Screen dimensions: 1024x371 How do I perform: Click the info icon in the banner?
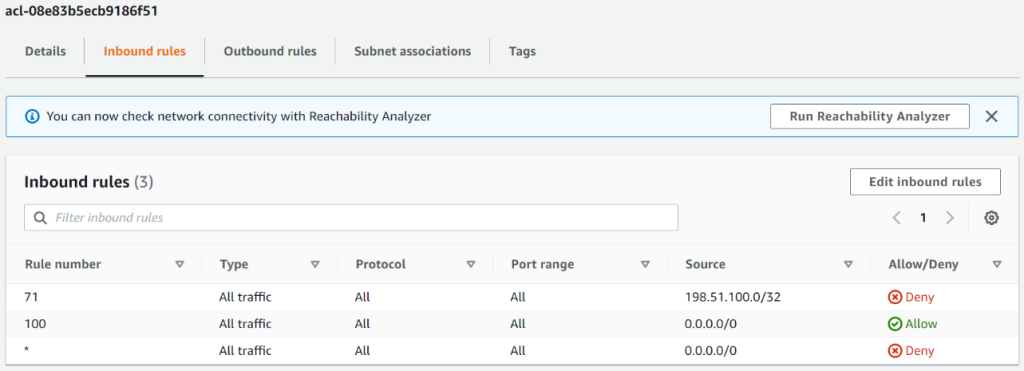click(32, 116)
